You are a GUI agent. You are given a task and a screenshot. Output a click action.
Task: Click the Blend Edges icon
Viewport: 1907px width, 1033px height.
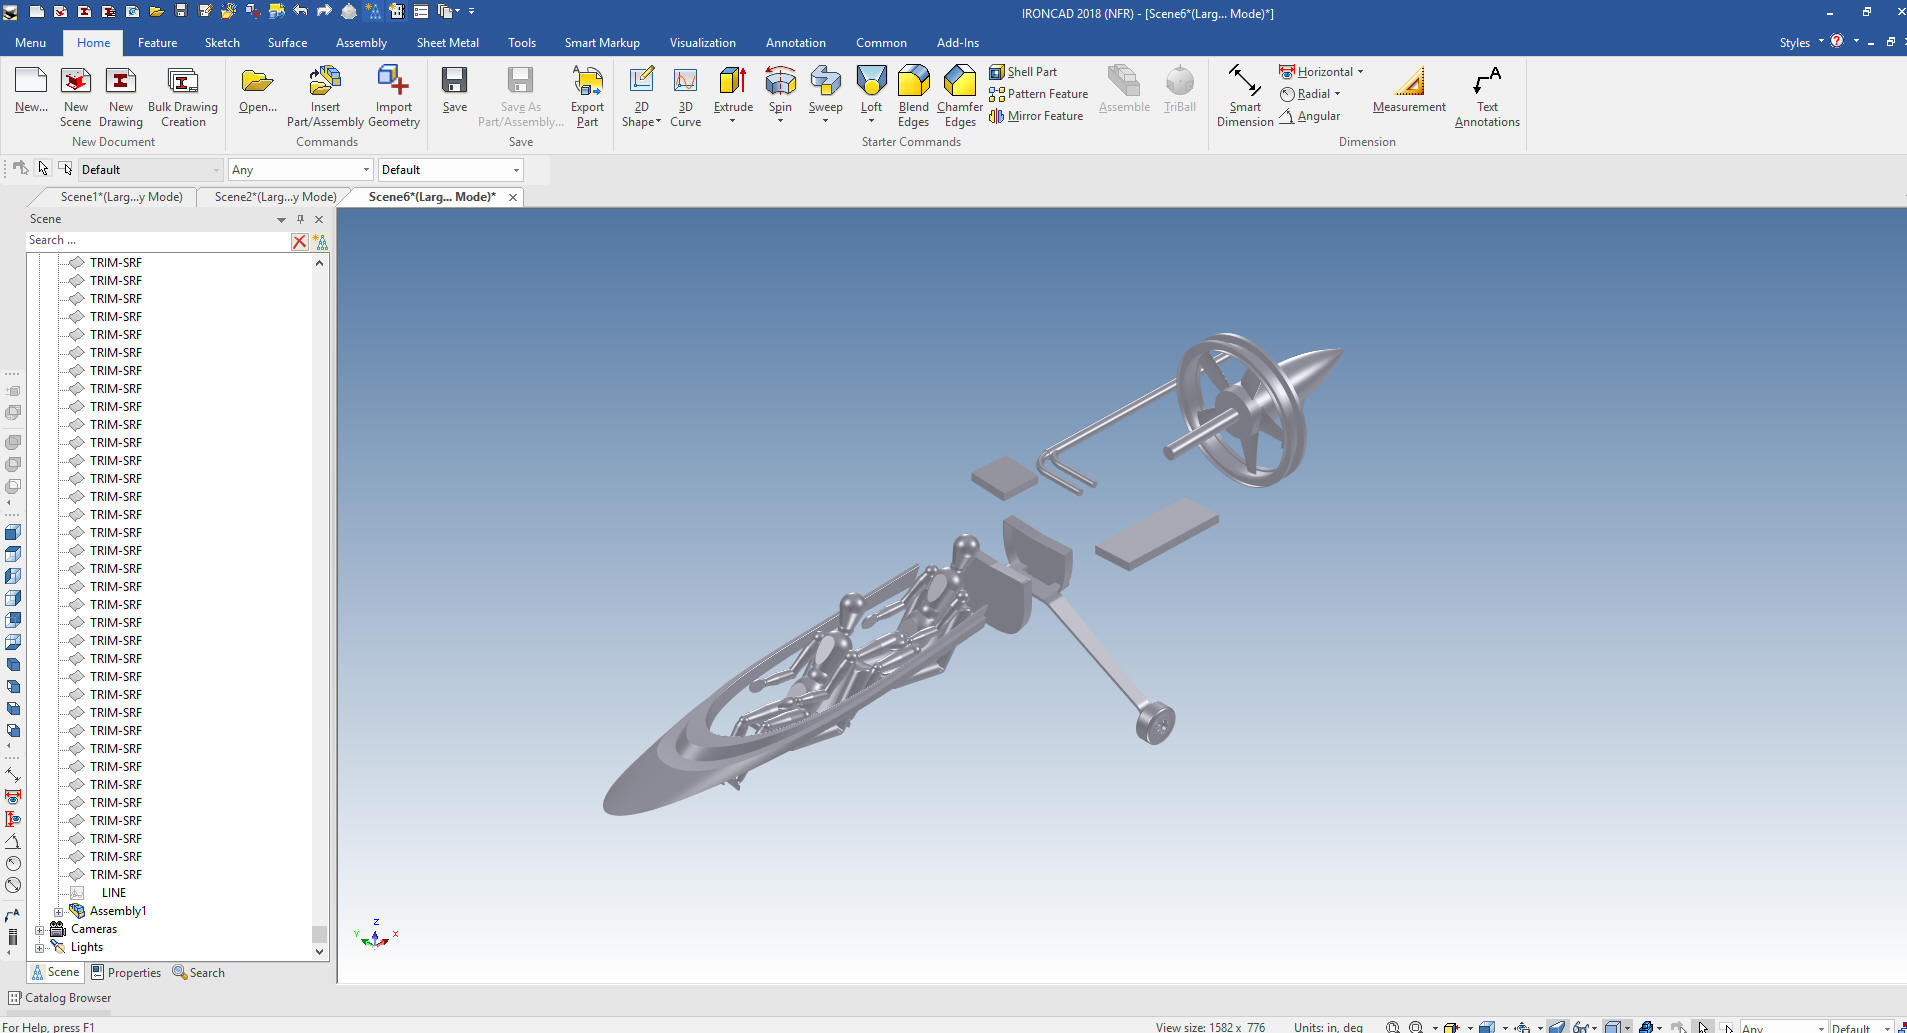(x=913, y=82)
